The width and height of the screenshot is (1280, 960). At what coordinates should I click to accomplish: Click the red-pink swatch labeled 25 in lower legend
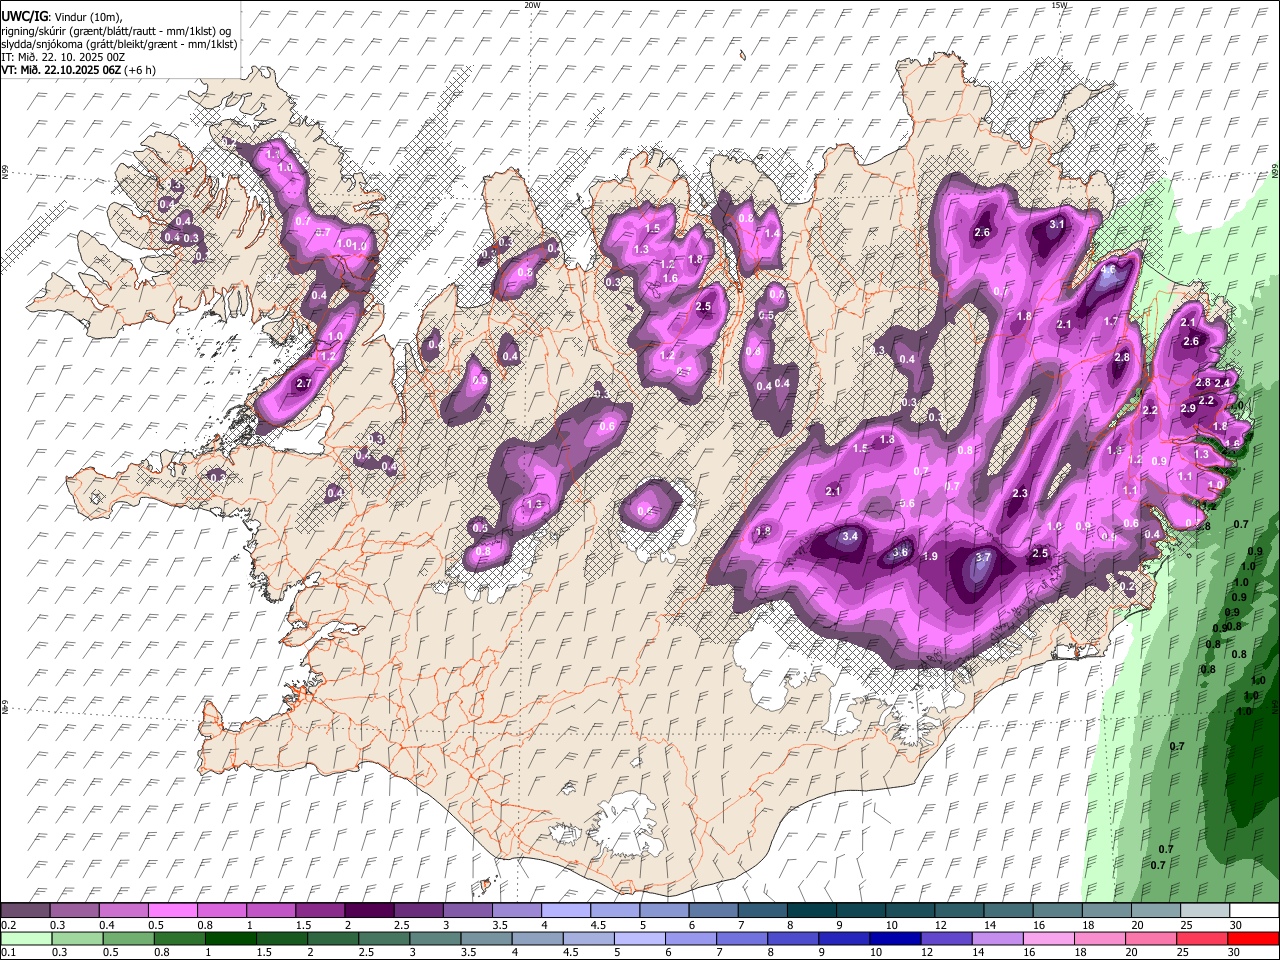click(x=1202, y=938)
